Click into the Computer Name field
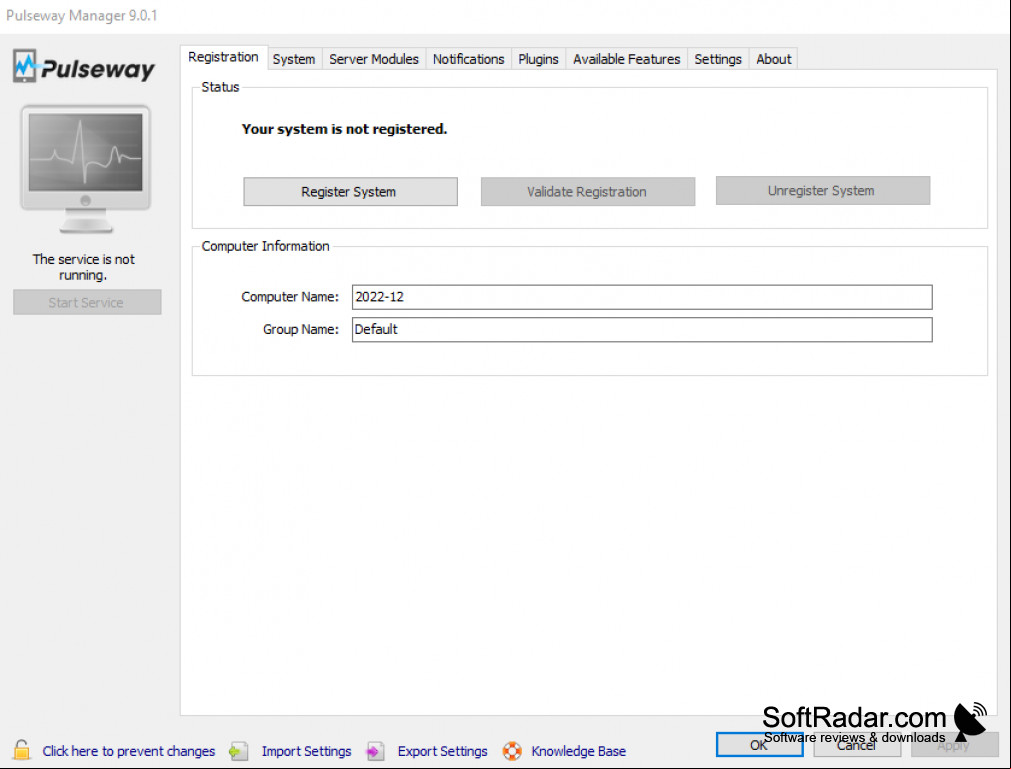Screen dimensions: 1011x769 [x=642, y=297]
